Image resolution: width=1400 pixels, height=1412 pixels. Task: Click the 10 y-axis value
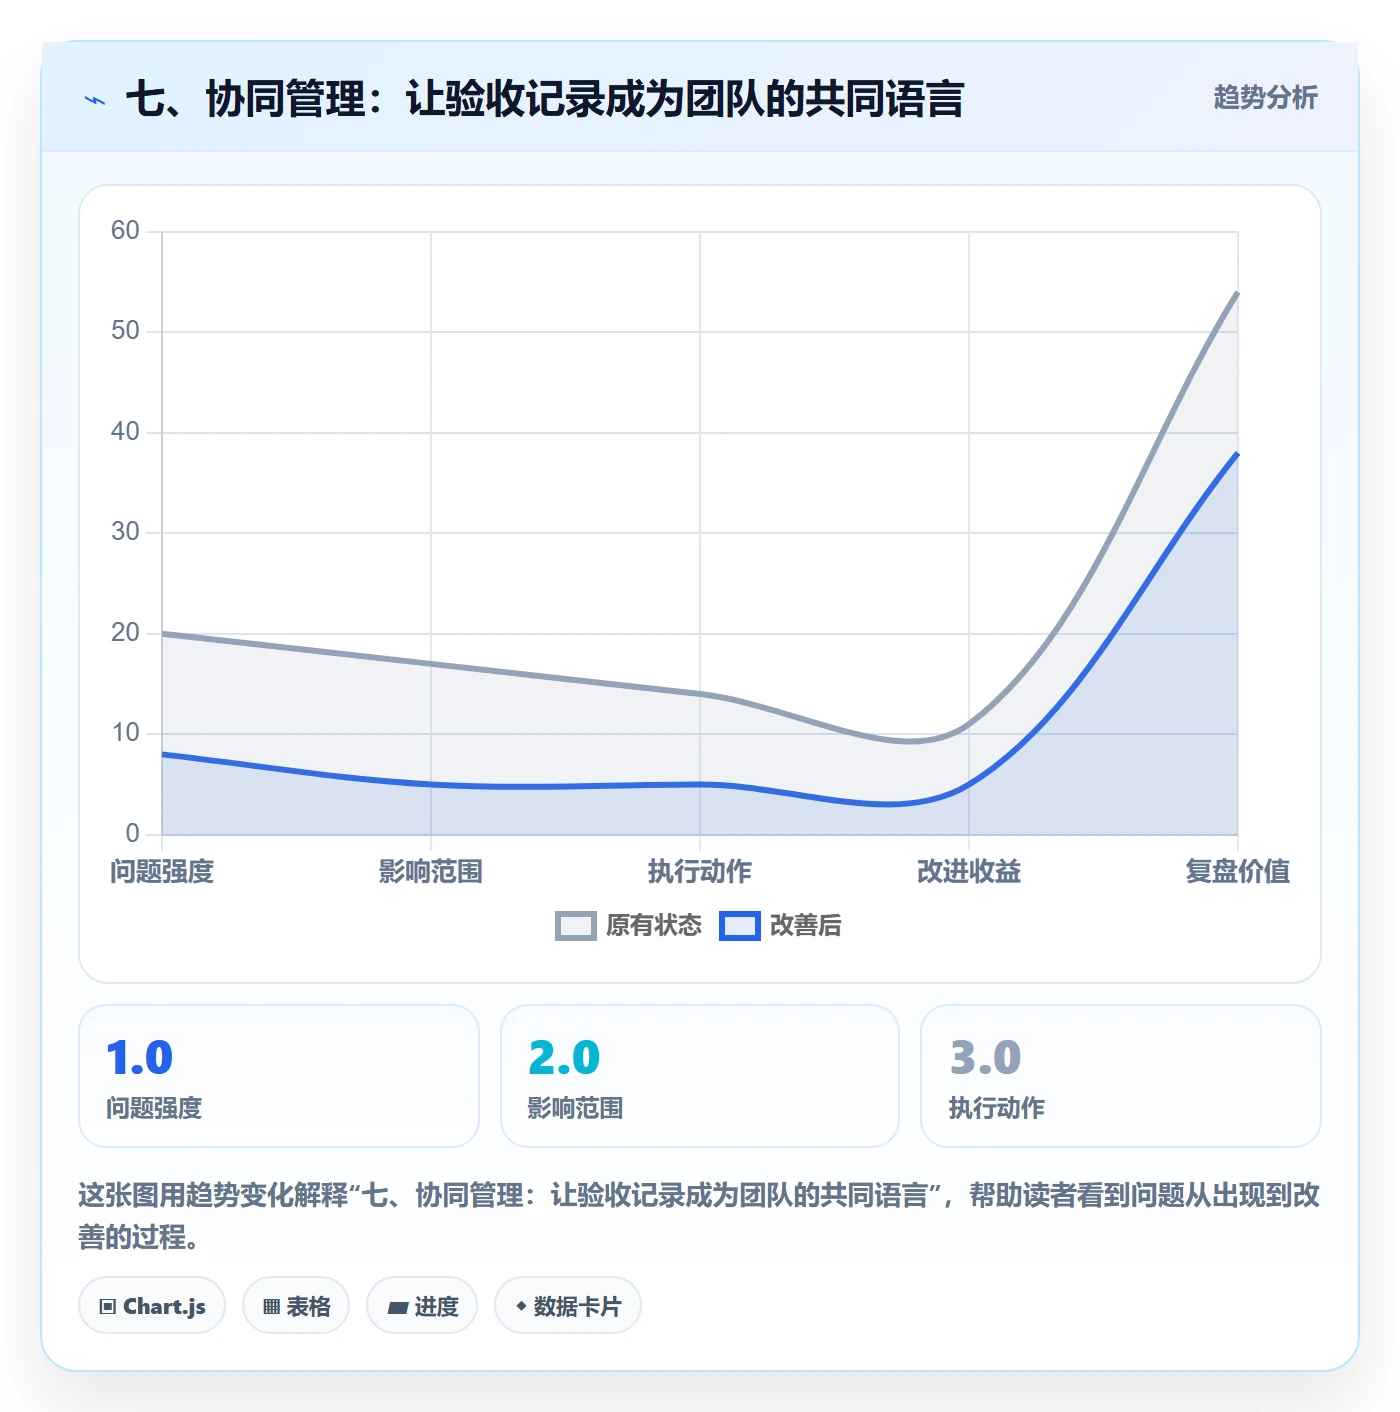pos(125,733)
